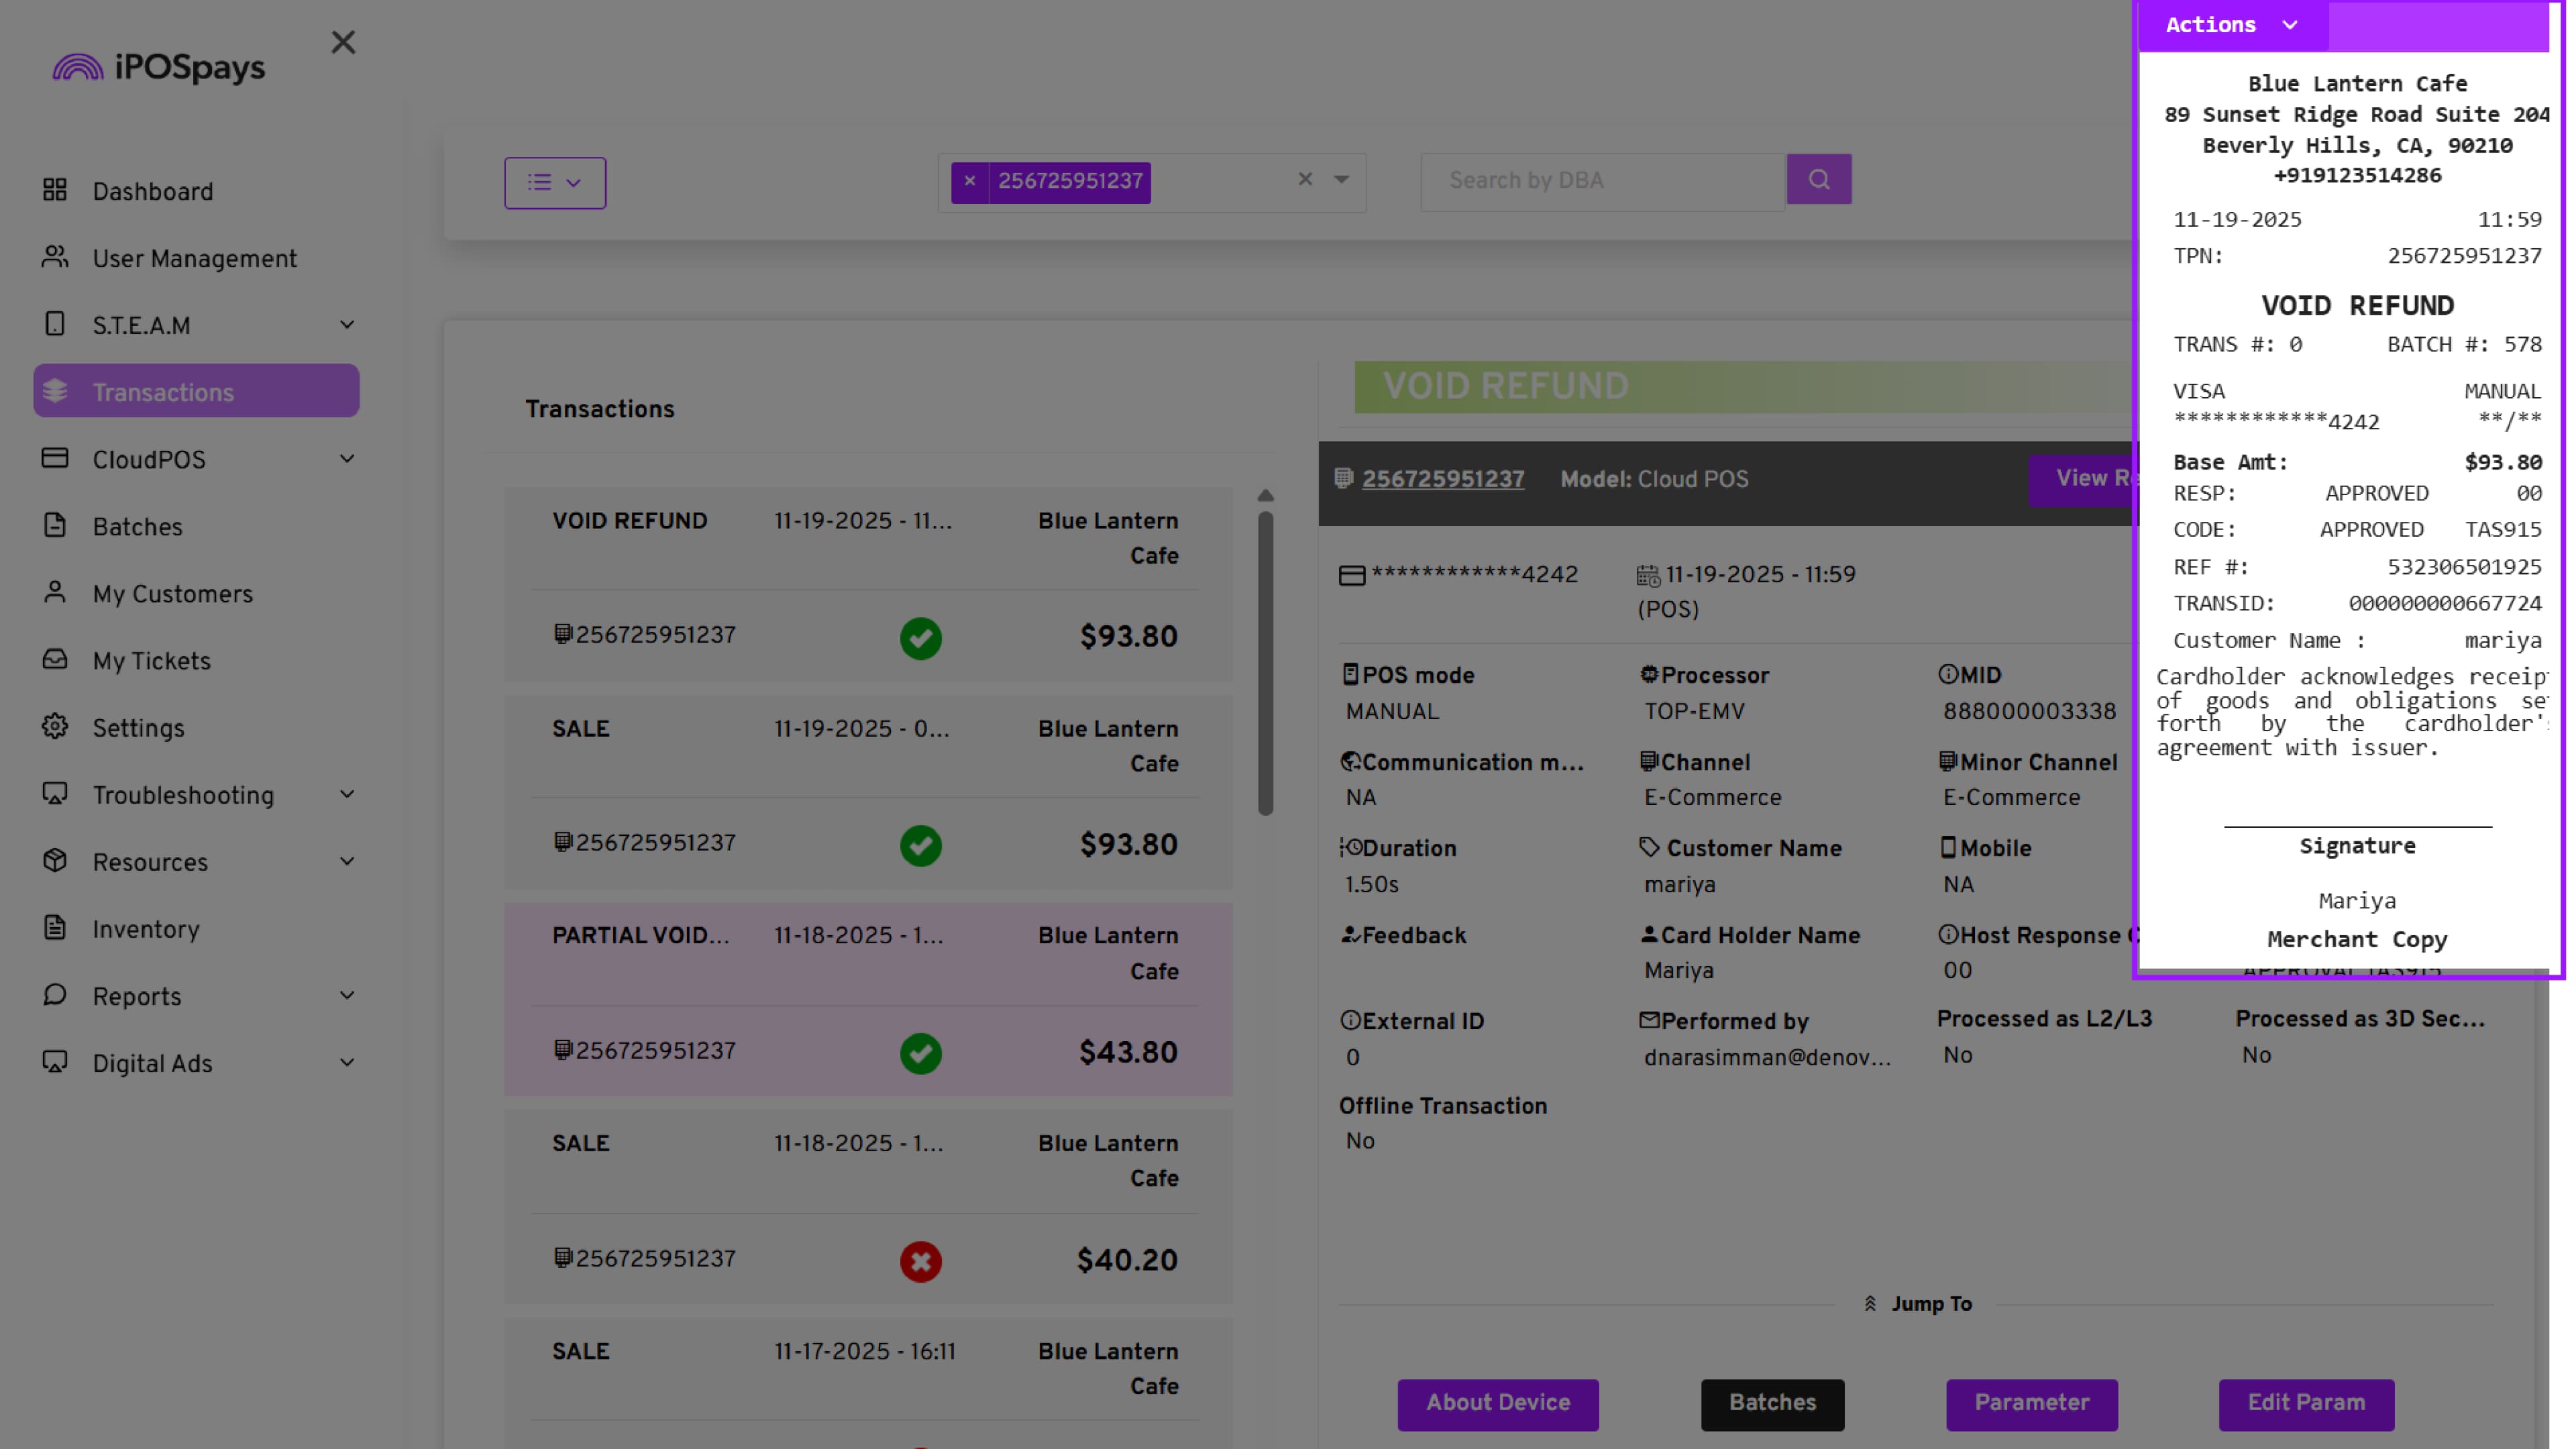Click the Search by DBA input field
Viewport: 2576px width, 1449px height.
coord(1602,181)
